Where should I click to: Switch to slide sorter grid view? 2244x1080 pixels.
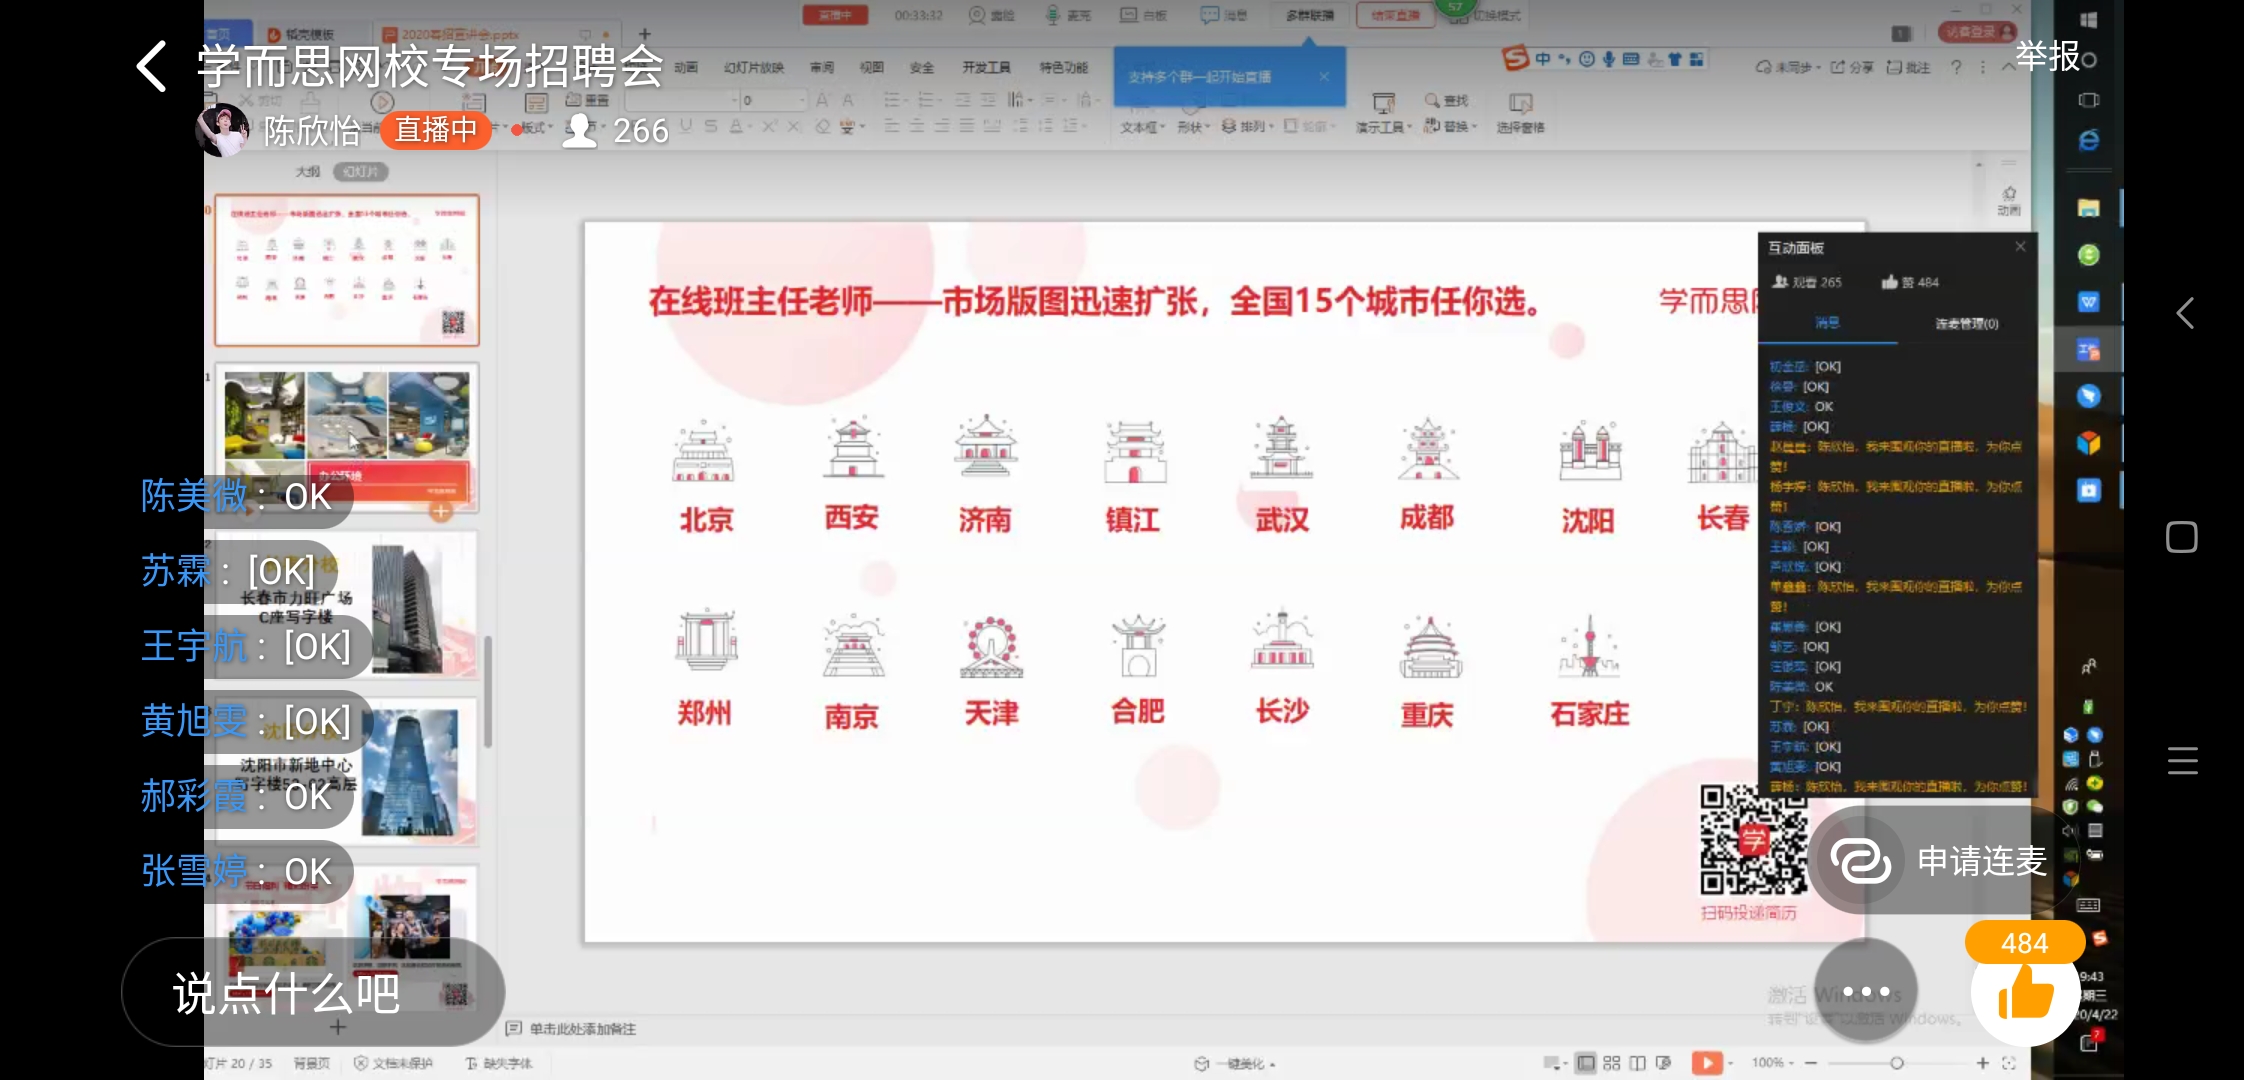click(x=1611, y=1063)
